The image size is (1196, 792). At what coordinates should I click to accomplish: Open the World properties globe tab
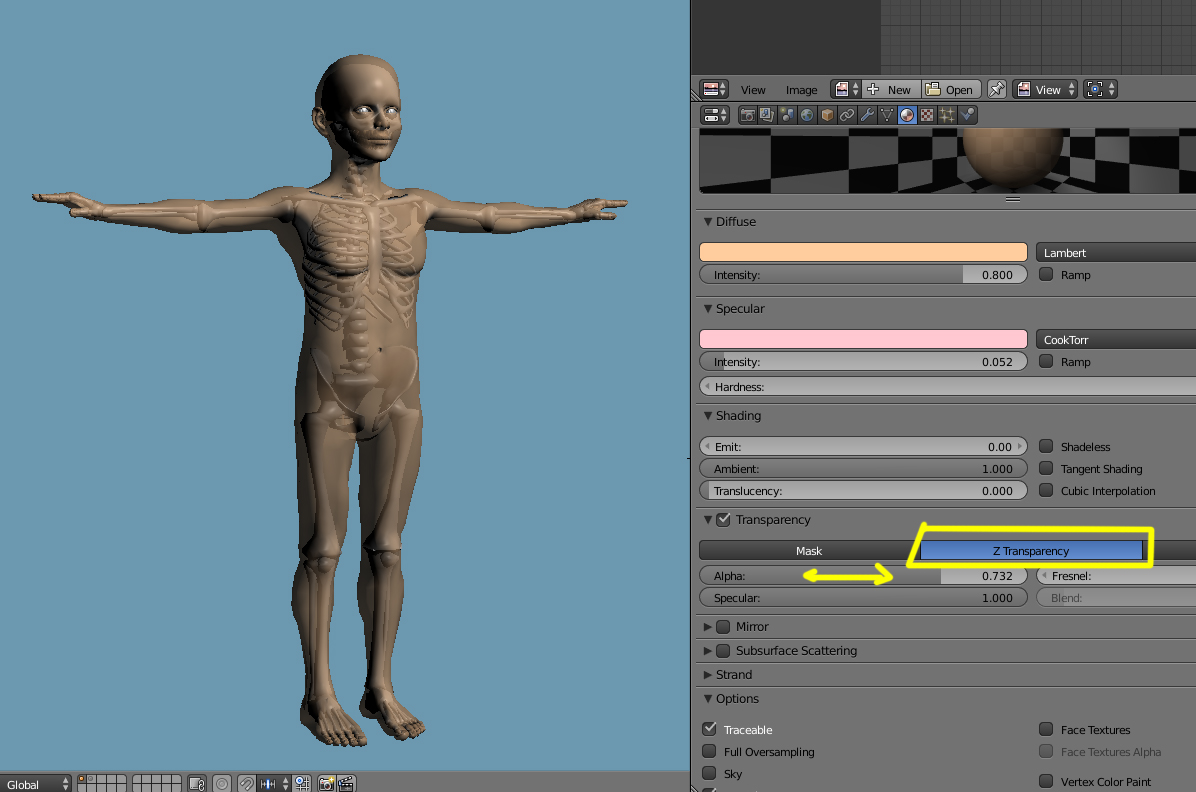point(807,115)
